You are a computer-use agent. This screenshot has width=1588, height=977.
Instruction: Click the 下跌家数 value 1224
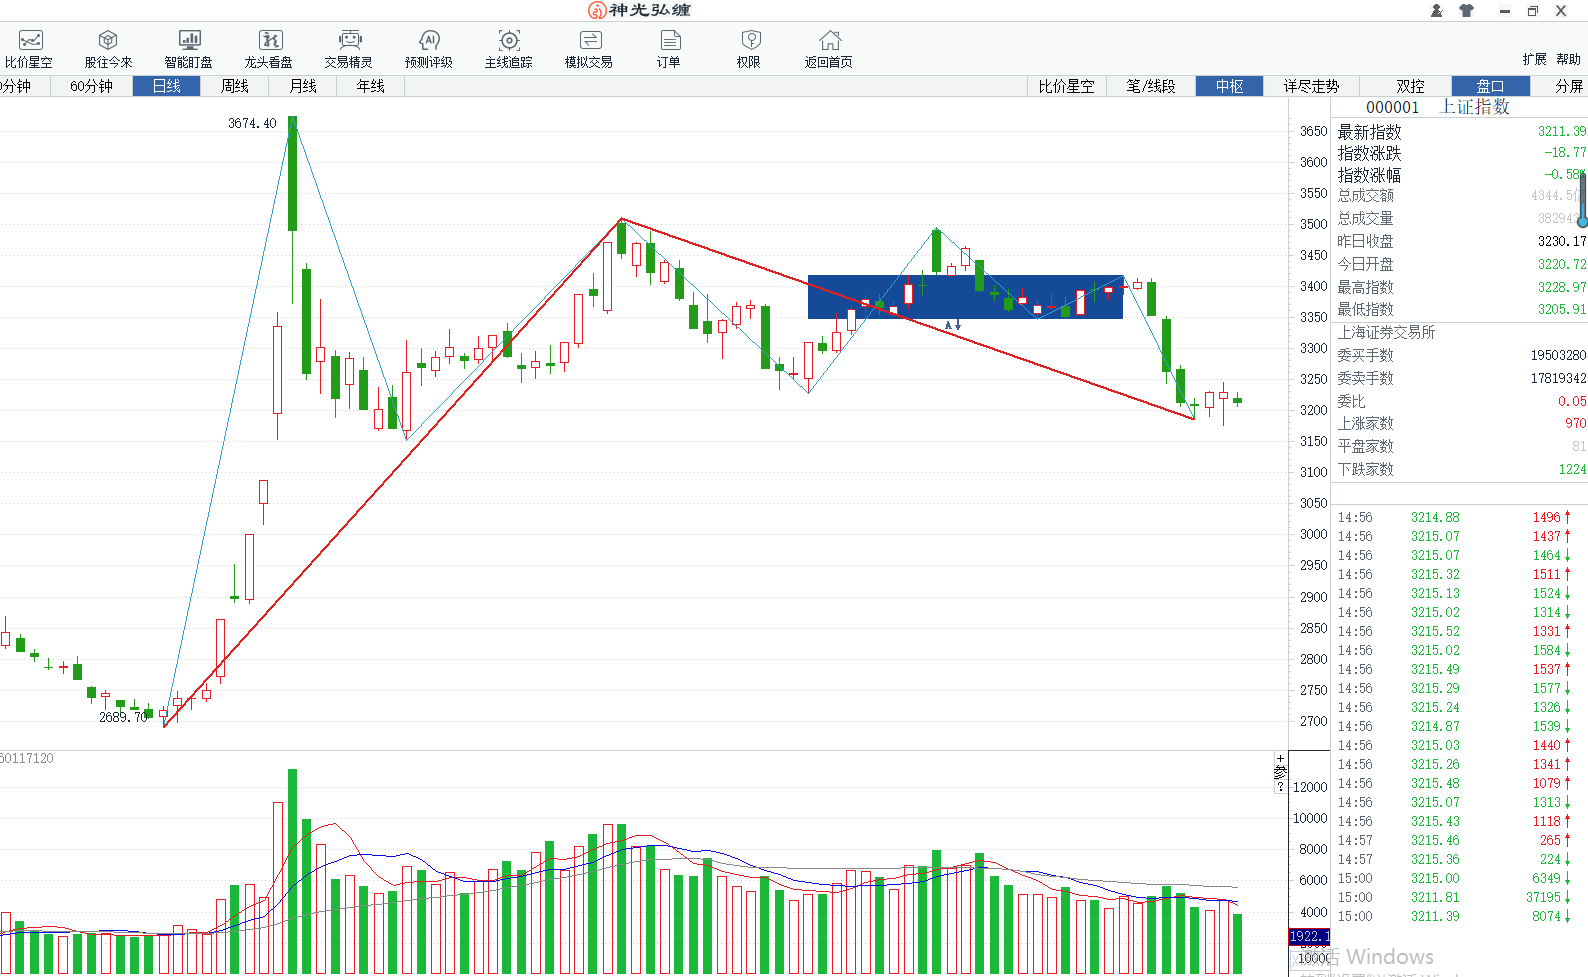point(1572,469)
